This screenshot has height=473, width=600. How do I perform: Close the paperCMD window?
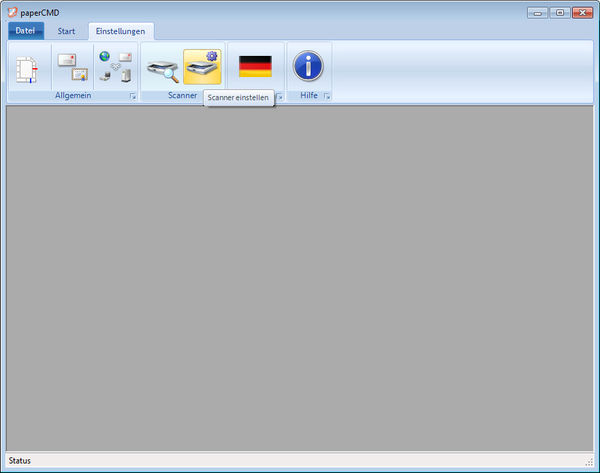[x=582, y=13]
